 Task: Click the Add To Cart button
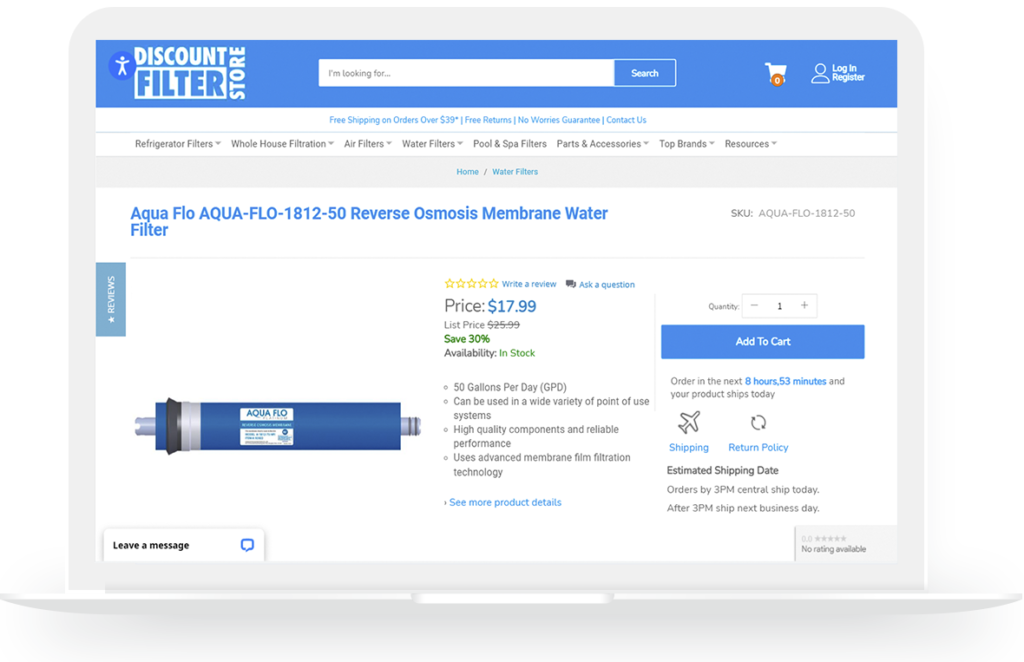[x=762, y=342]
